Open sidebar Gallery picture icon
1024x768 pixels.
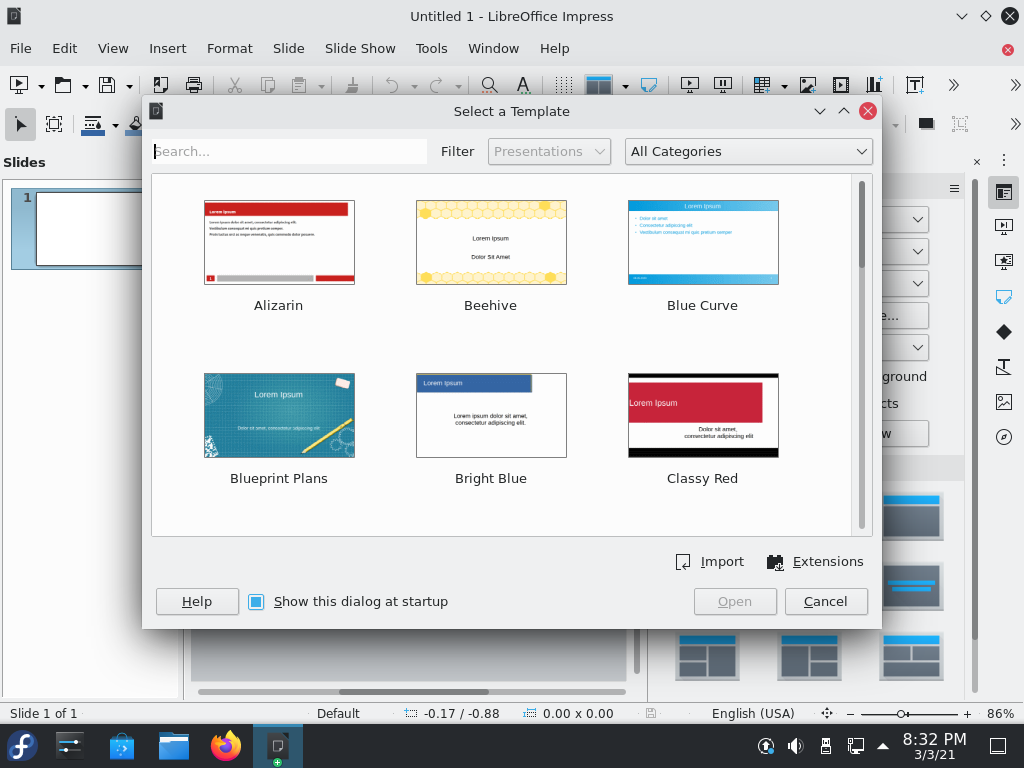1004,402
